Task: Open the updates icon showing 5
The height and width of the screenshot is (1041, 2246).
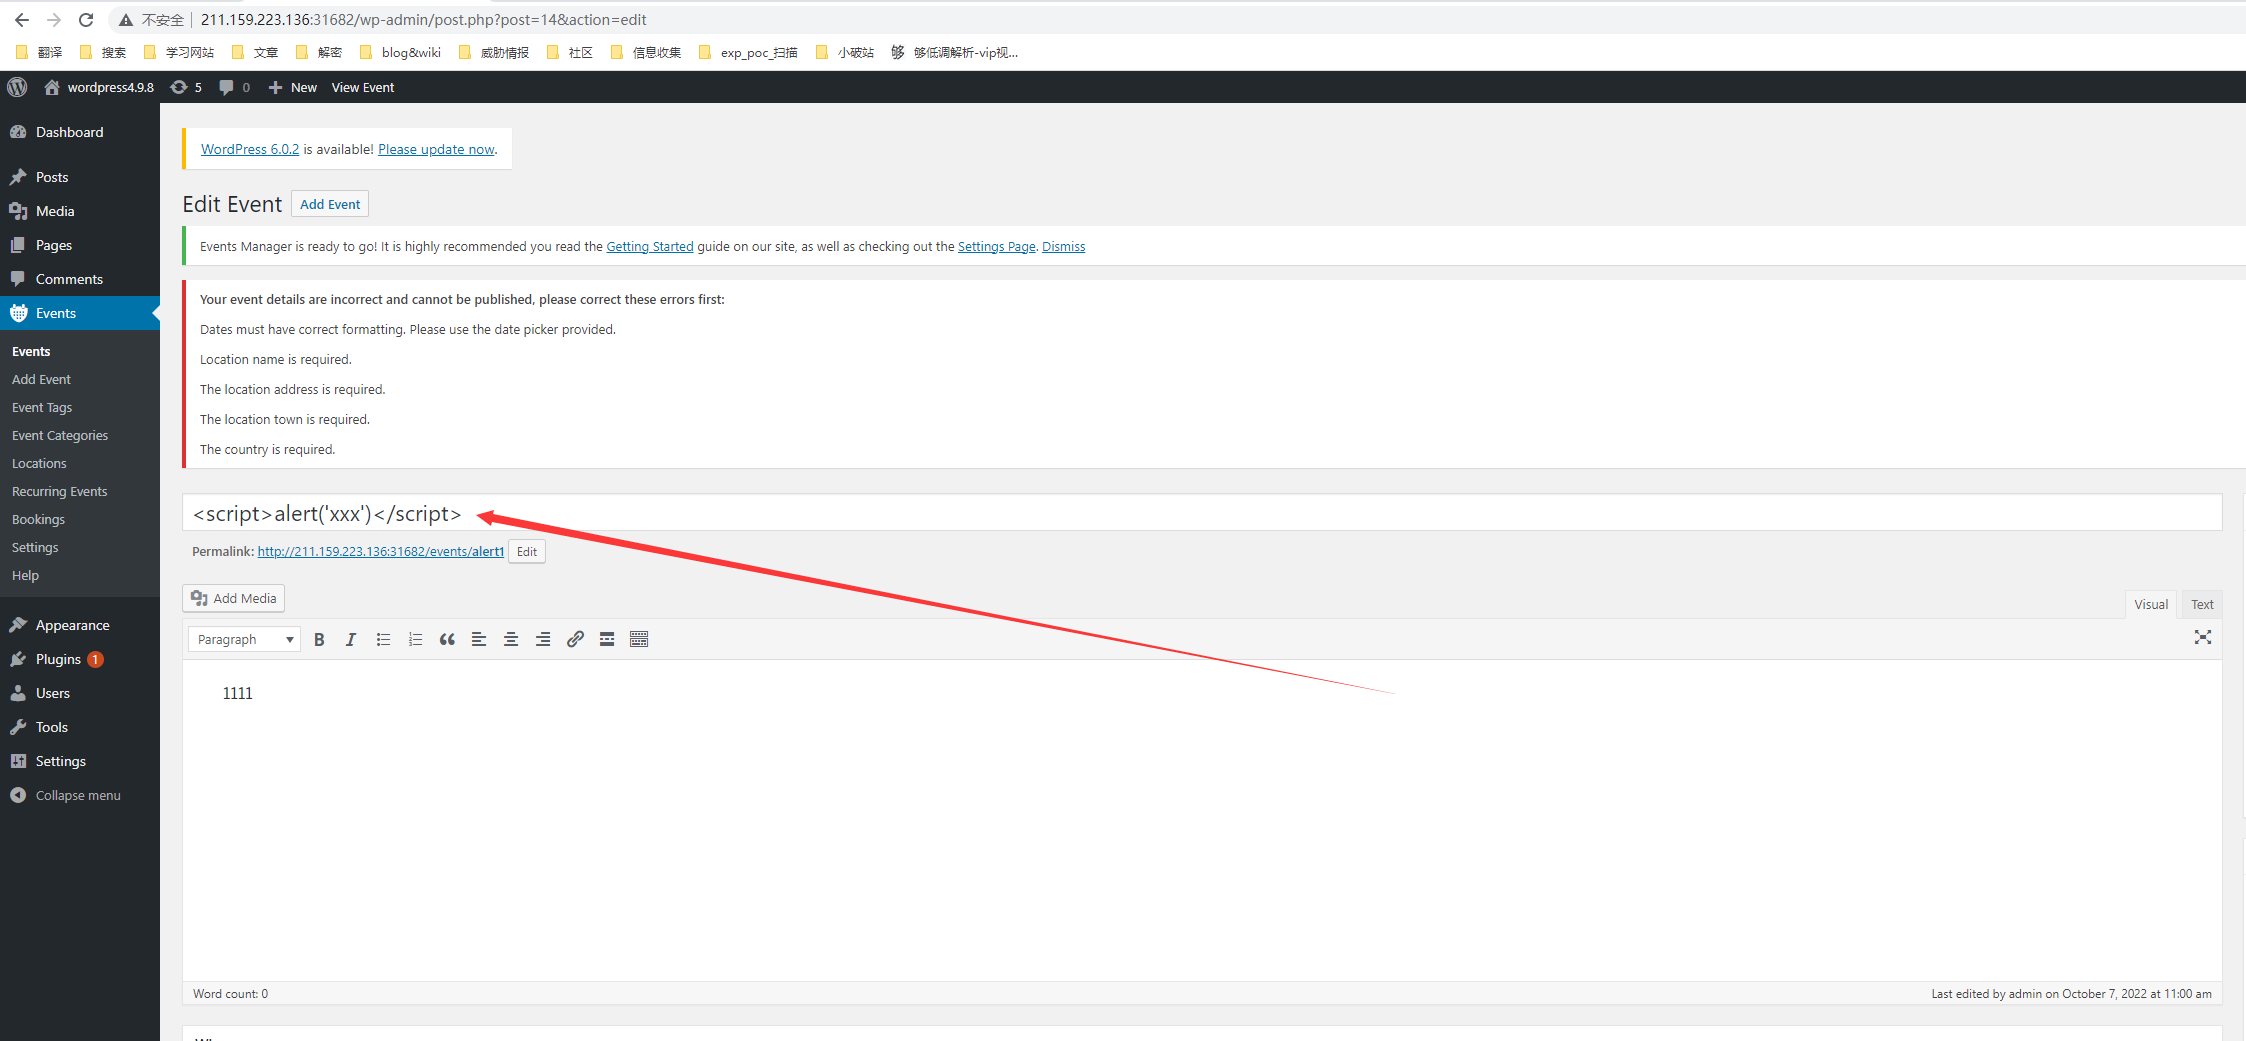Action: coord(186,87)
